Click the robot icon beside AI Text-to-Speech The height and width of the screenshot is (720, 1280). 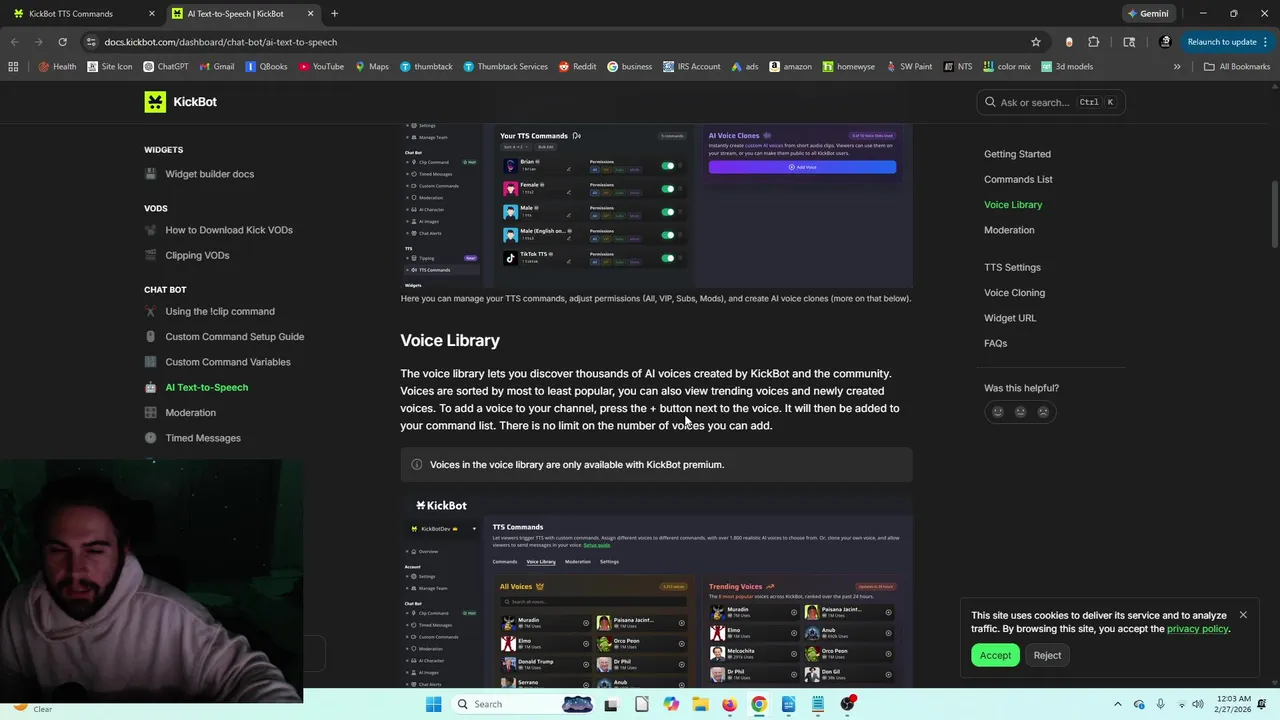pos(150,387)
